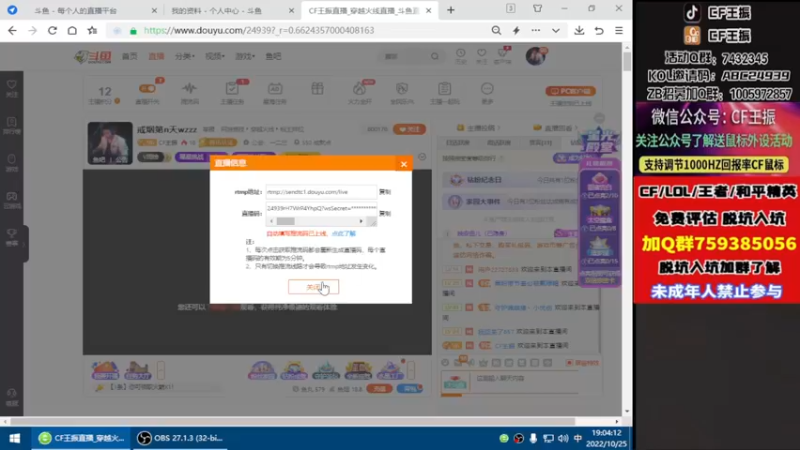Screen dimensions: 800x450
Task: Open the browser downloads icon
Action: 579,31
